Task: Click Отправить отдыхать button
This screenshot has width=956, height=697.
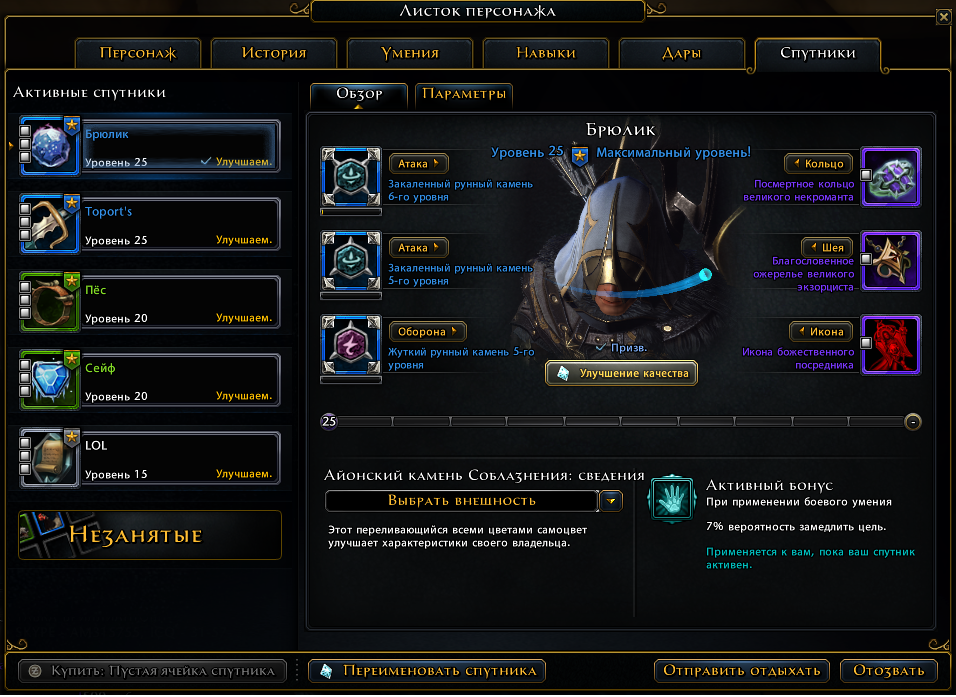Action: (741, 671)
